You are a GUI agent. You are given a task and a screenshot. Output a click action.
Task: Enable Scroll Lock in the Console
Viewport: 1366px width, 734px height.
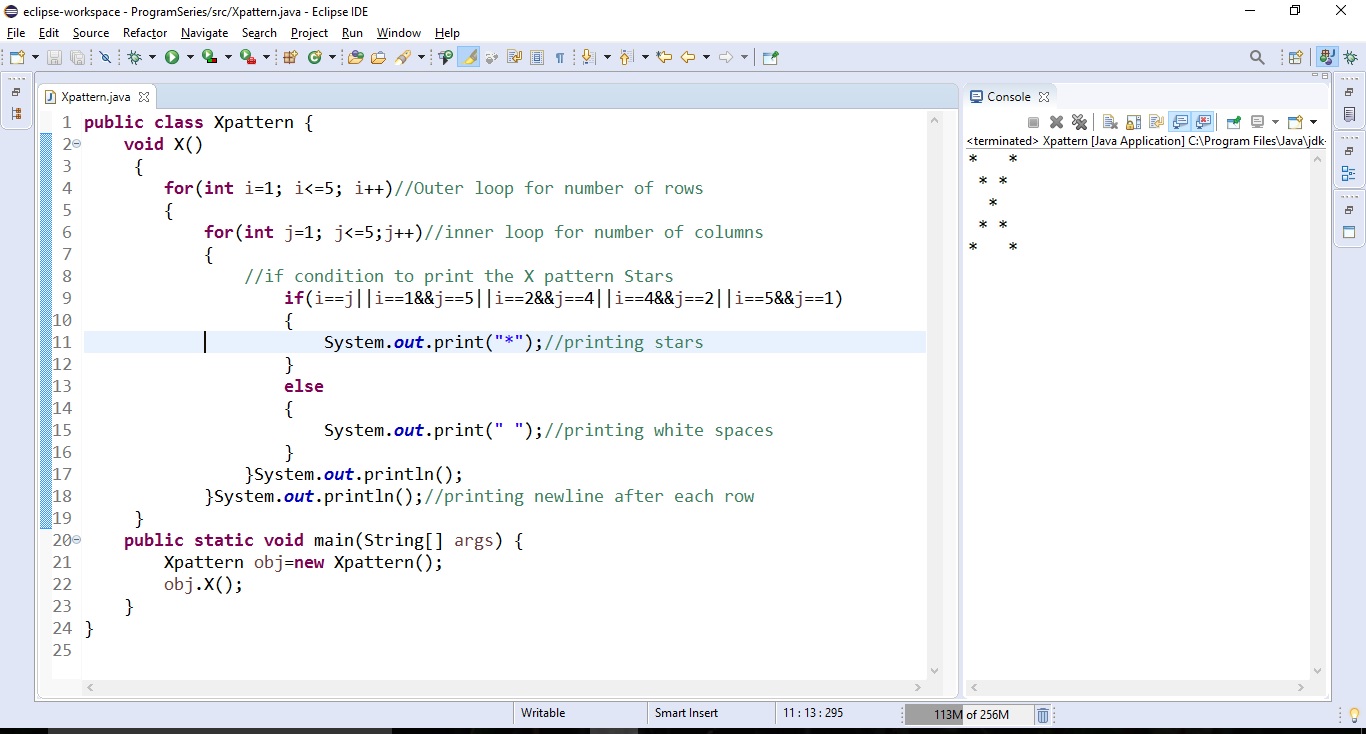tap(1134, 122)
